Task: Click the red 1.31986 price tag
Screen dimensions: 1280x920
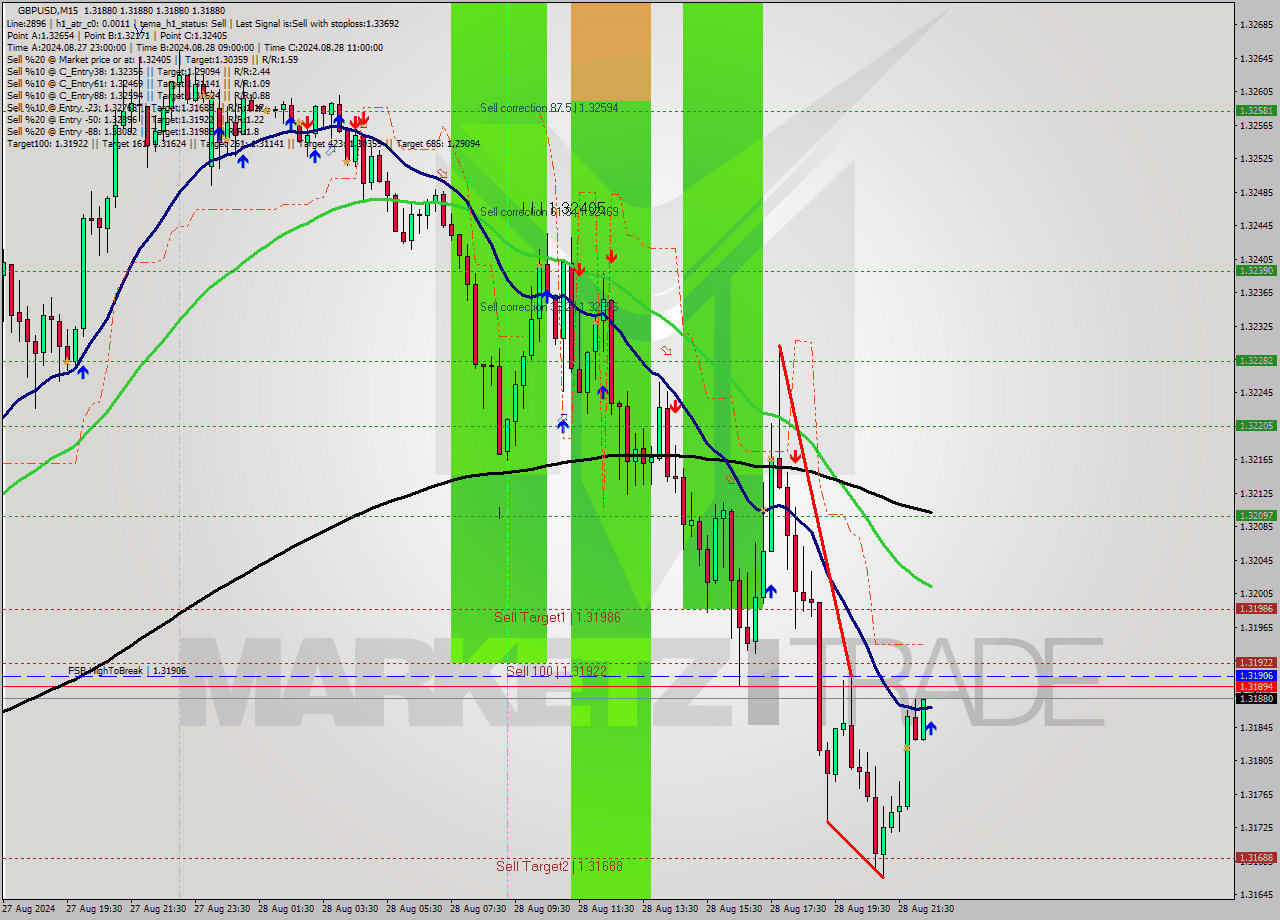Action: click(x=1256, y=608)
